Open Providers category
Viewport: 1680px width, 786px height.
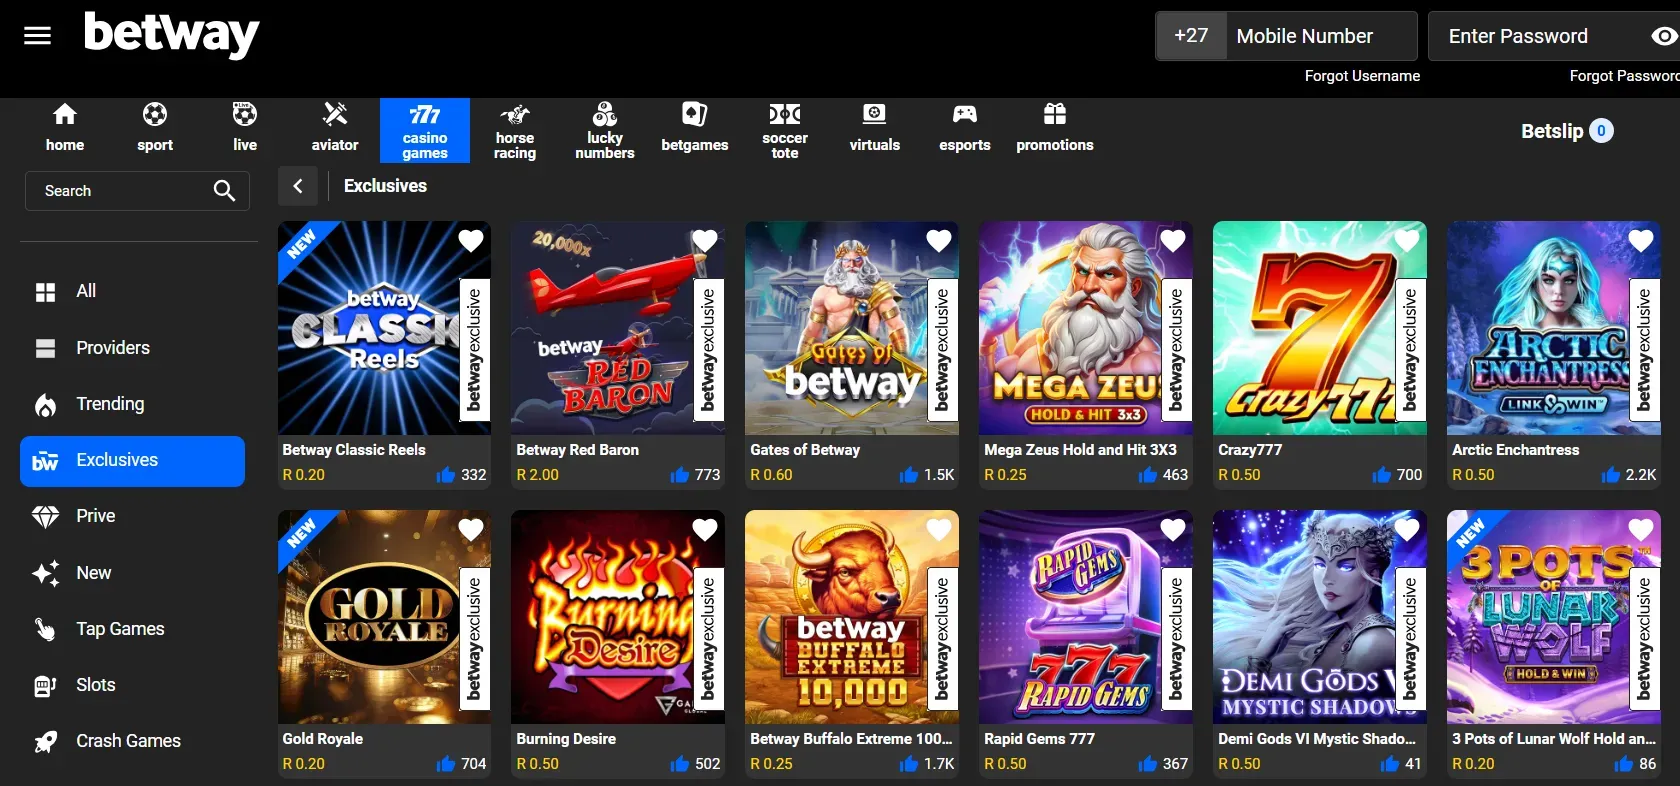[132, 348]
